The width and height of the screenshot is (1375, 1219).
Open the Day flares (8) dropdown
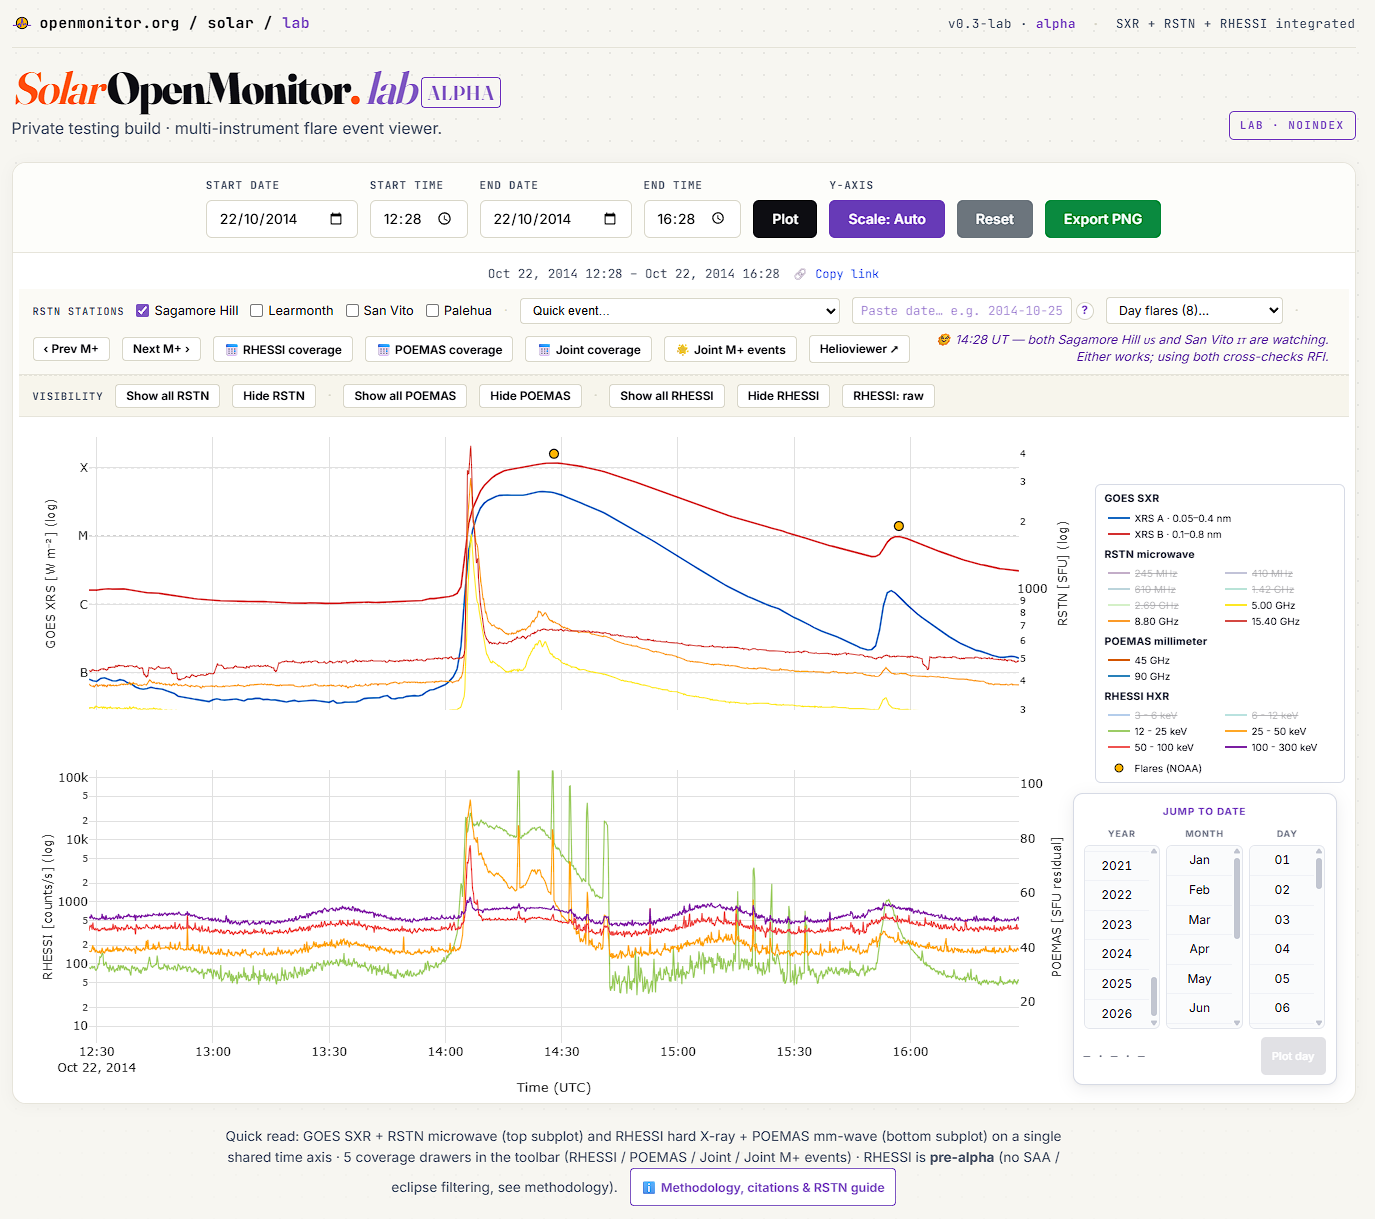coord(1194,311)
